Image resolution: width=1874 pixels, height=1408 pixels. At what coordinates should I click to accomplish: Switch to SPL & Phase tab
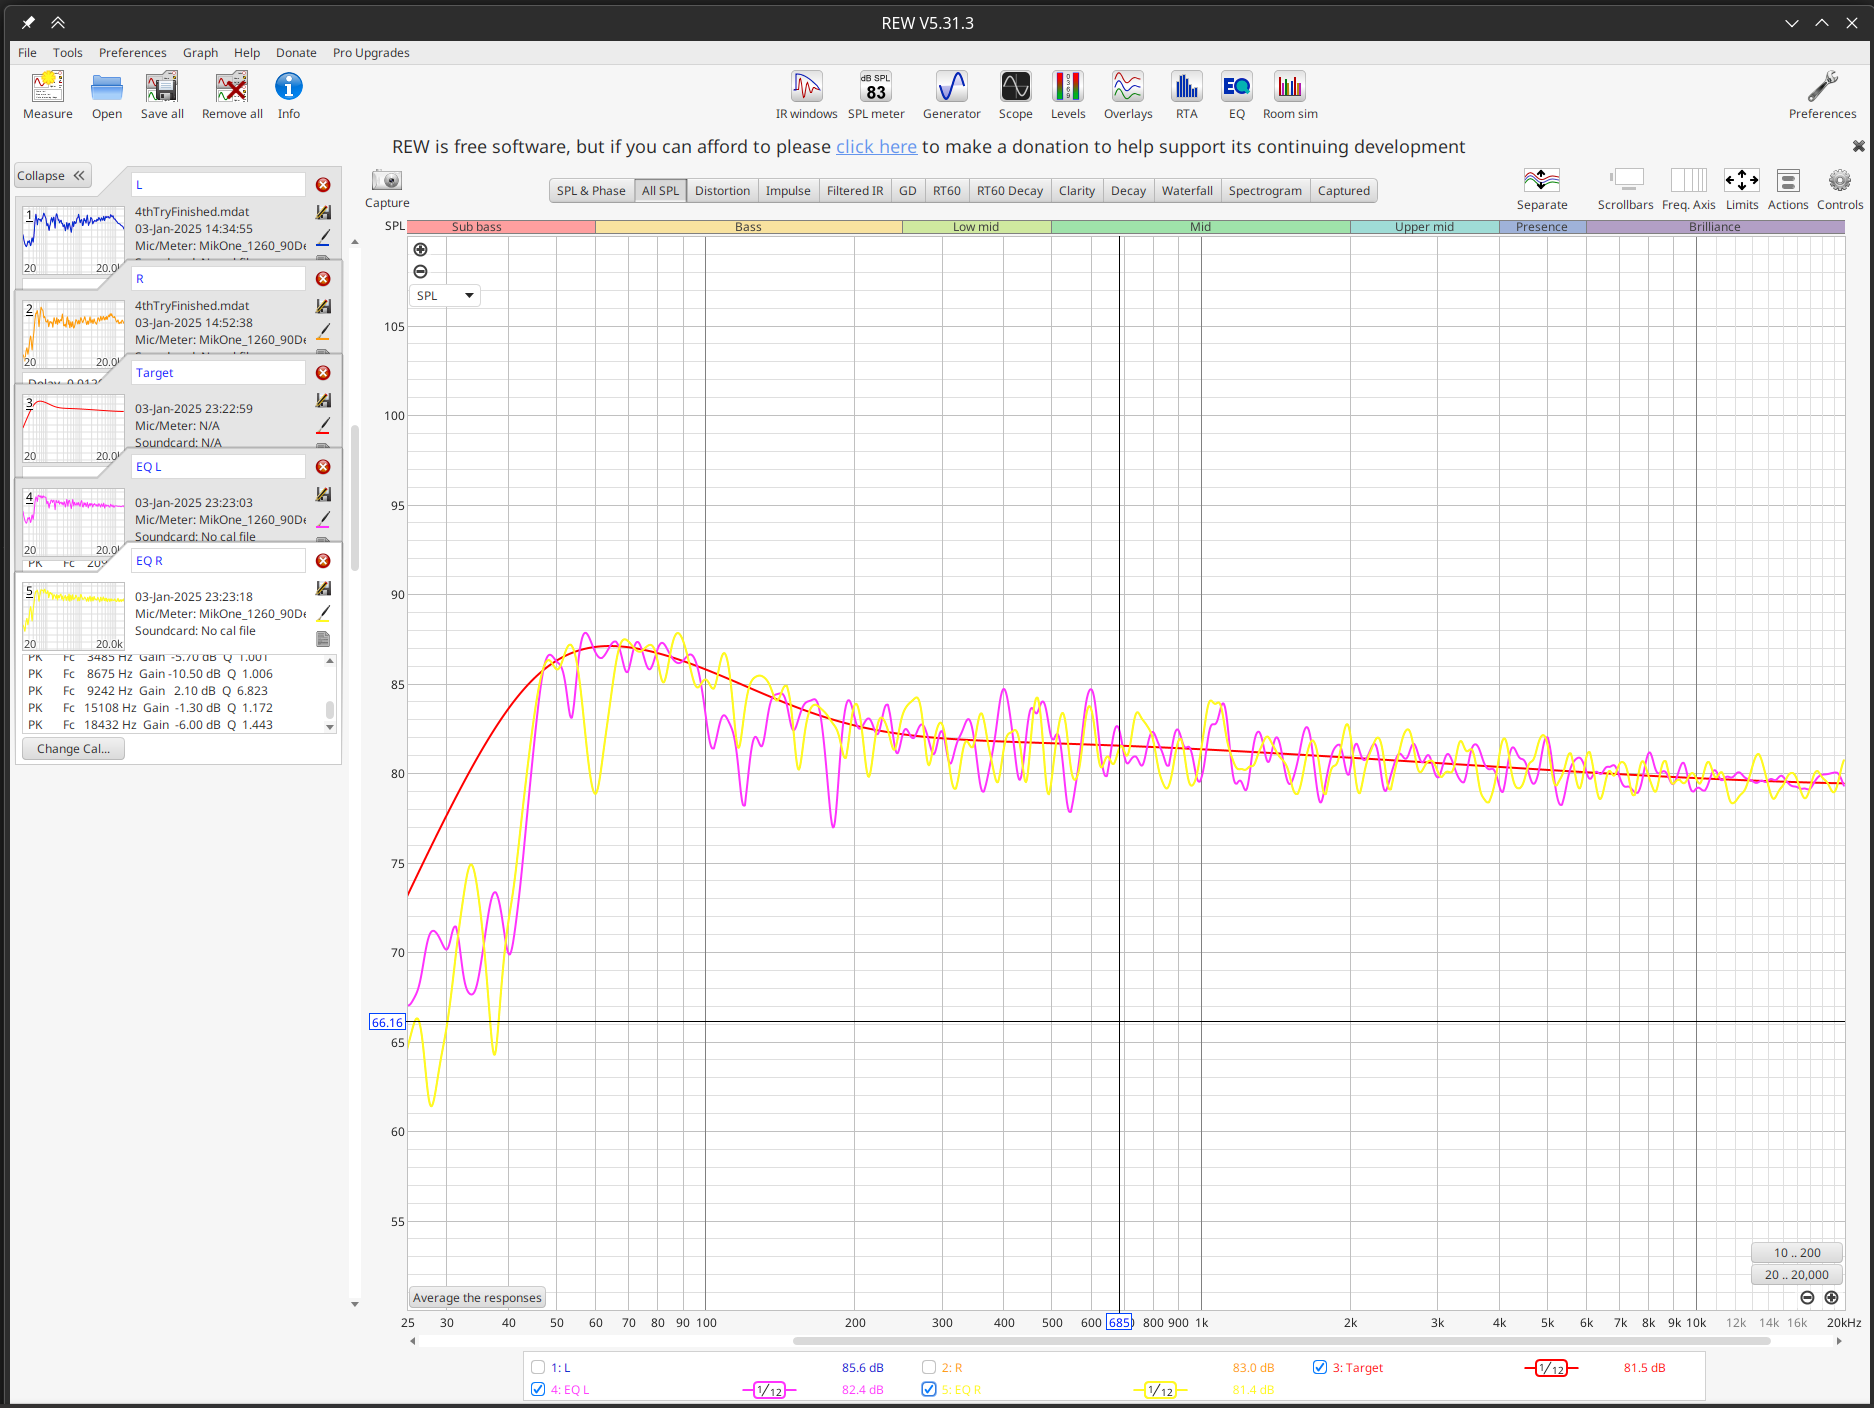click(x=591, y=191)
